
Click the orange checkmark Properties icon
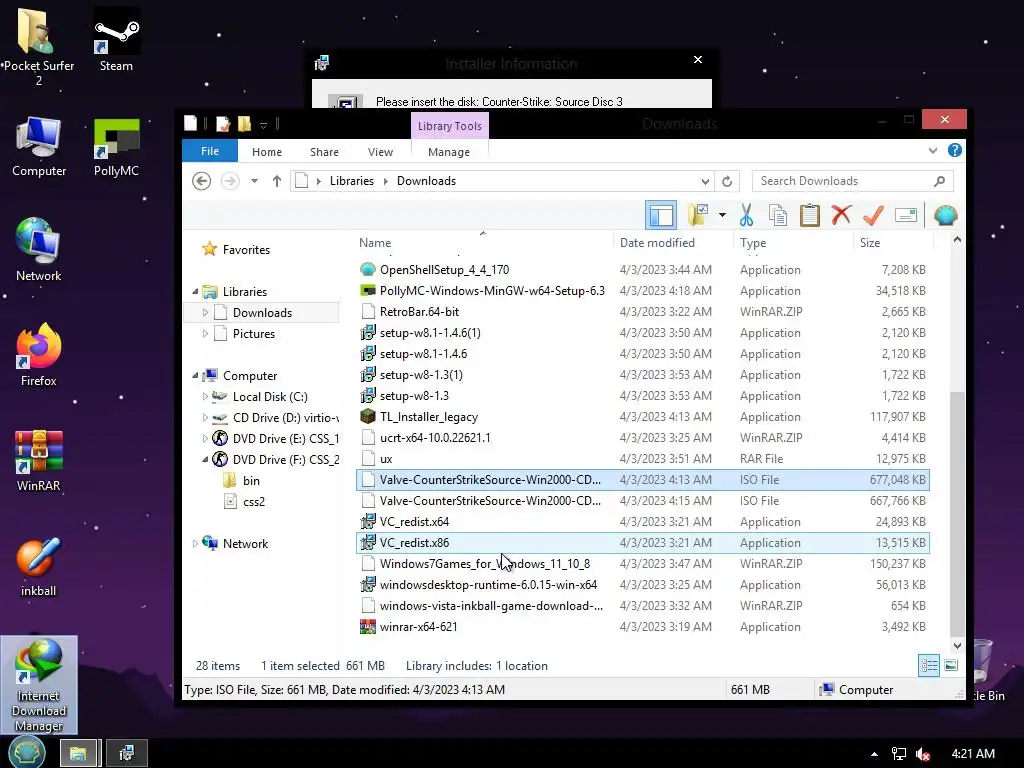873,215
